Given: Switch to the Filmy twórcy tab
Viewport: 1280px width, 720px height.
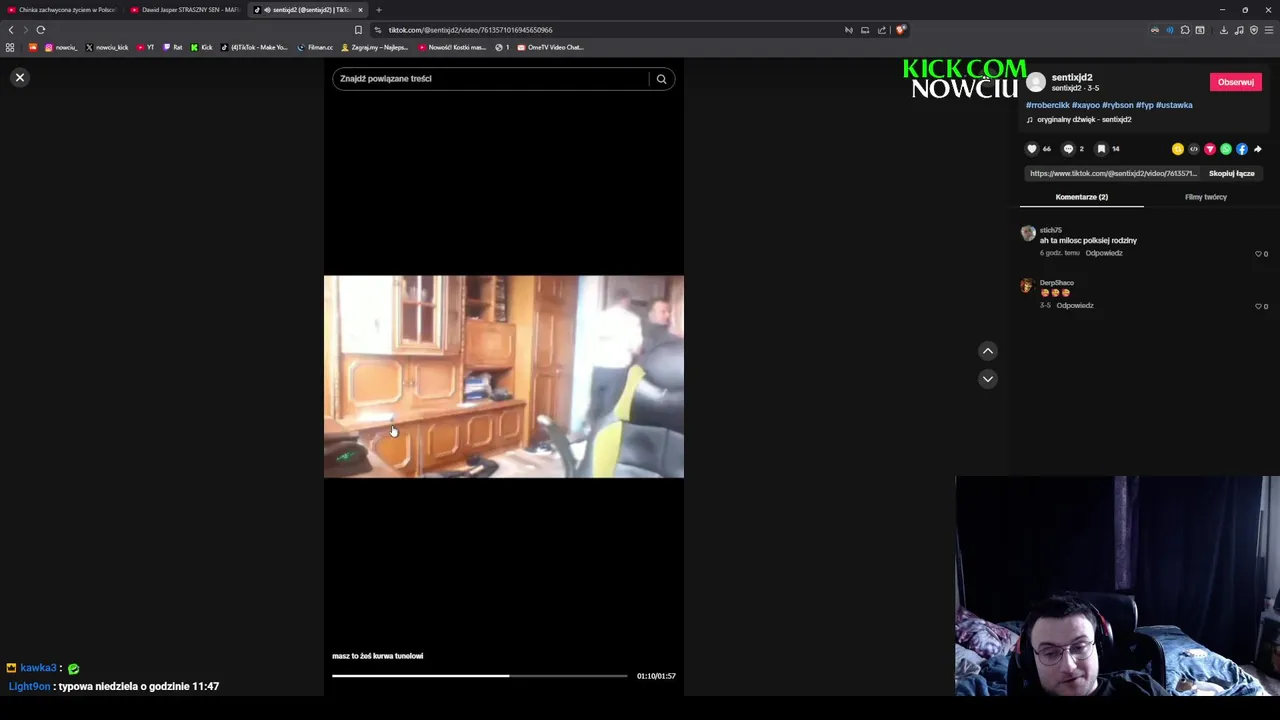Looking at the screenshot, I should pos(1205,197).
